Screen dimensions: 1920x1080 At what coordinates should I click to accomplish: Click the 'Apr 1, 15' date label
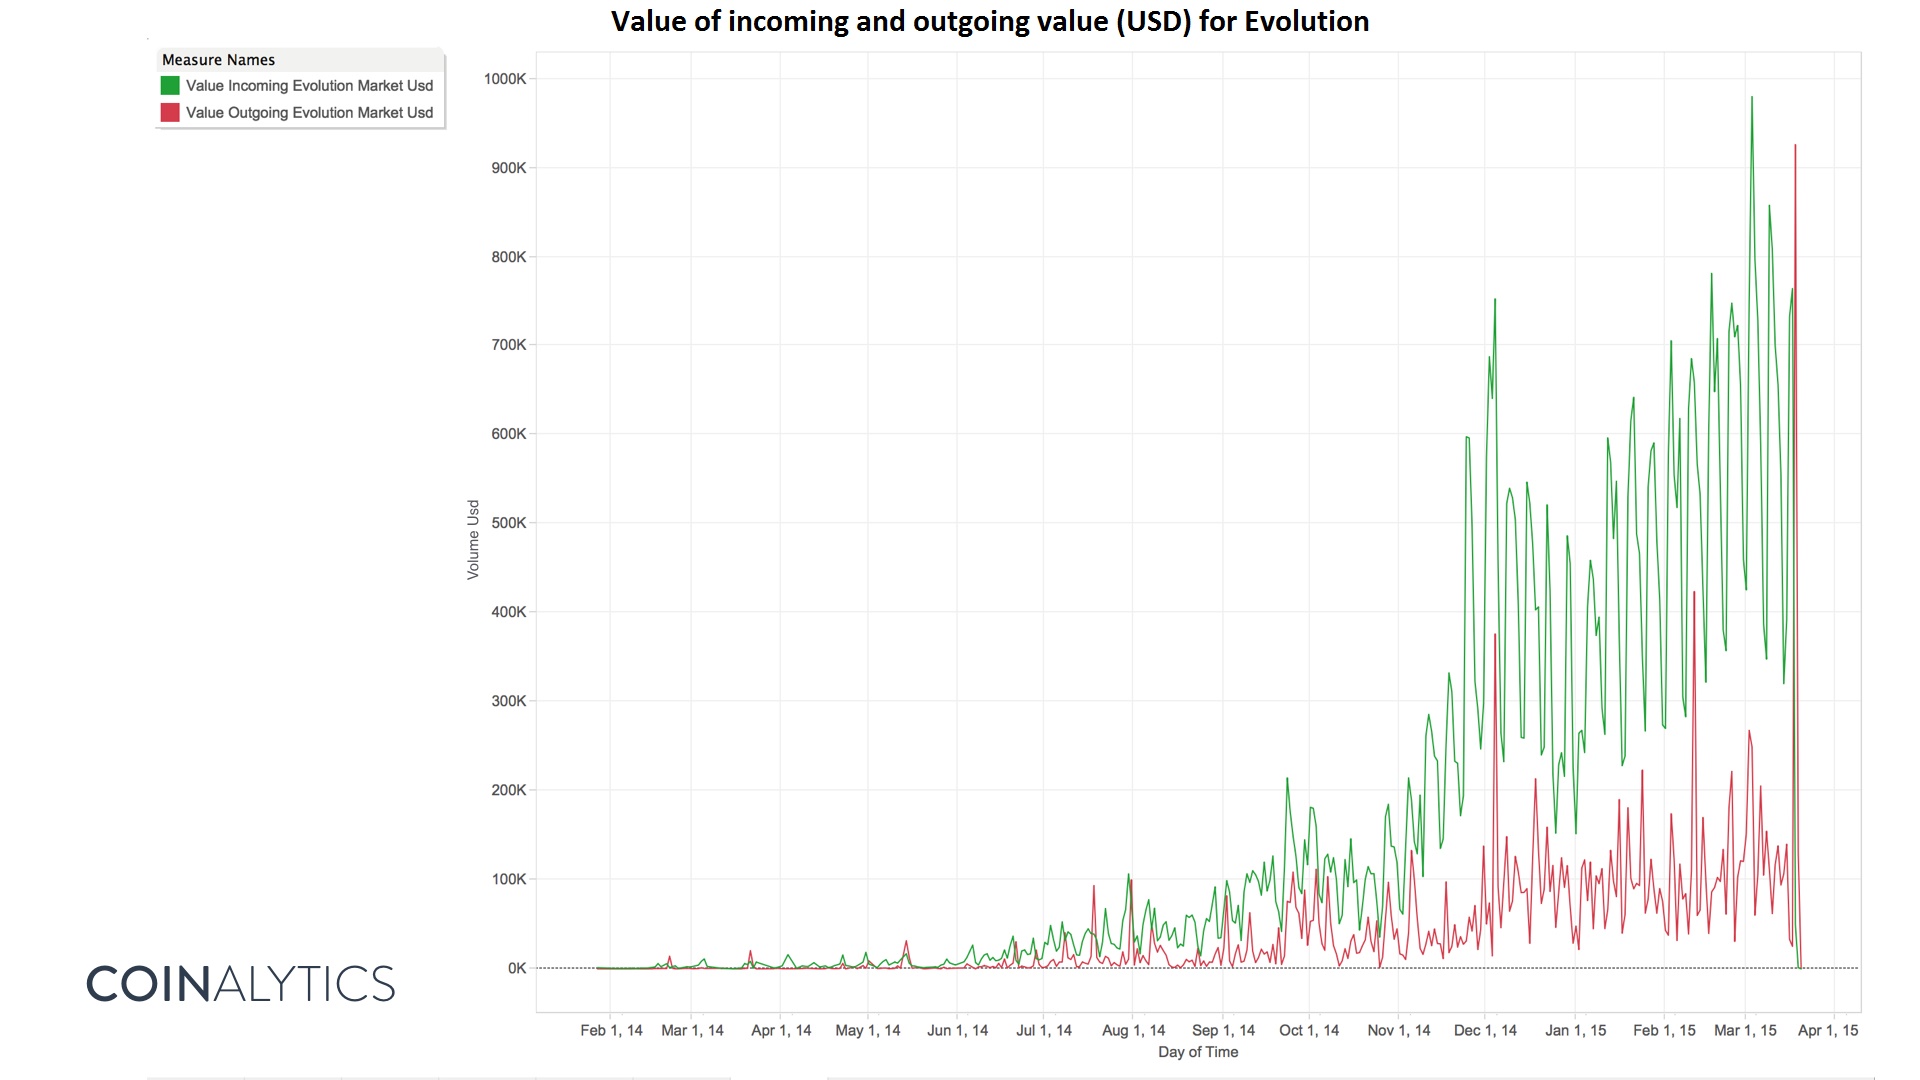tap(1828, 1030)
